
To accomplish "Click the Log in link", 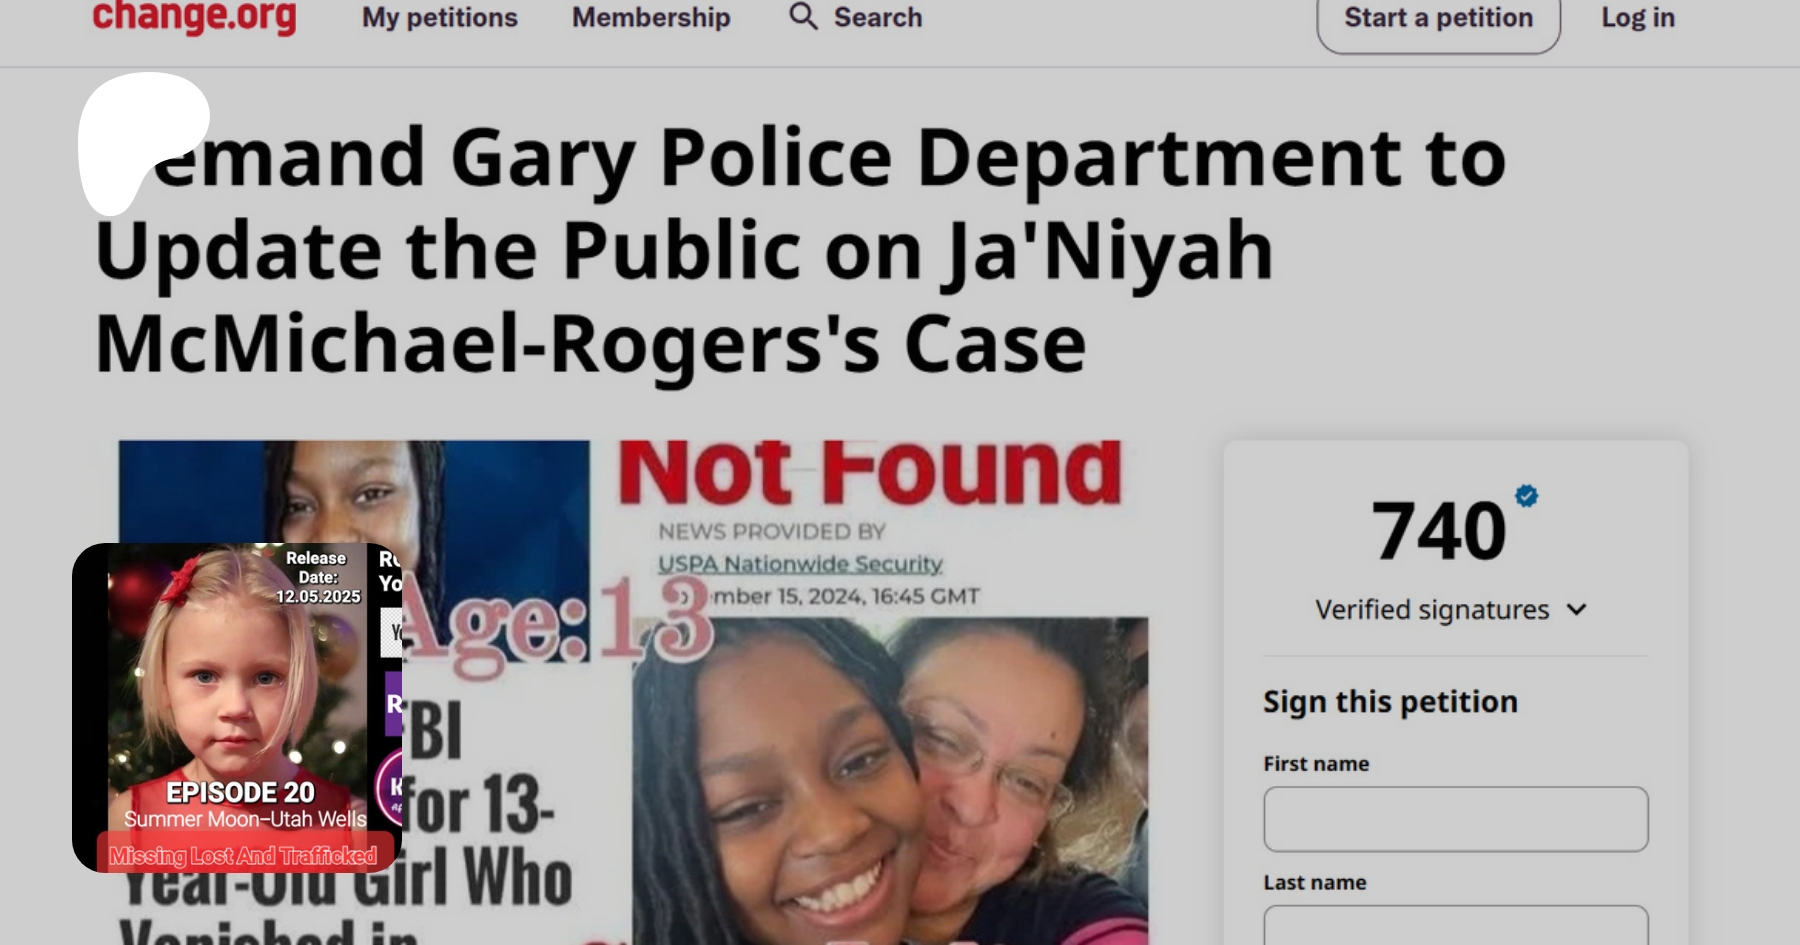I will coord(1638,18).
